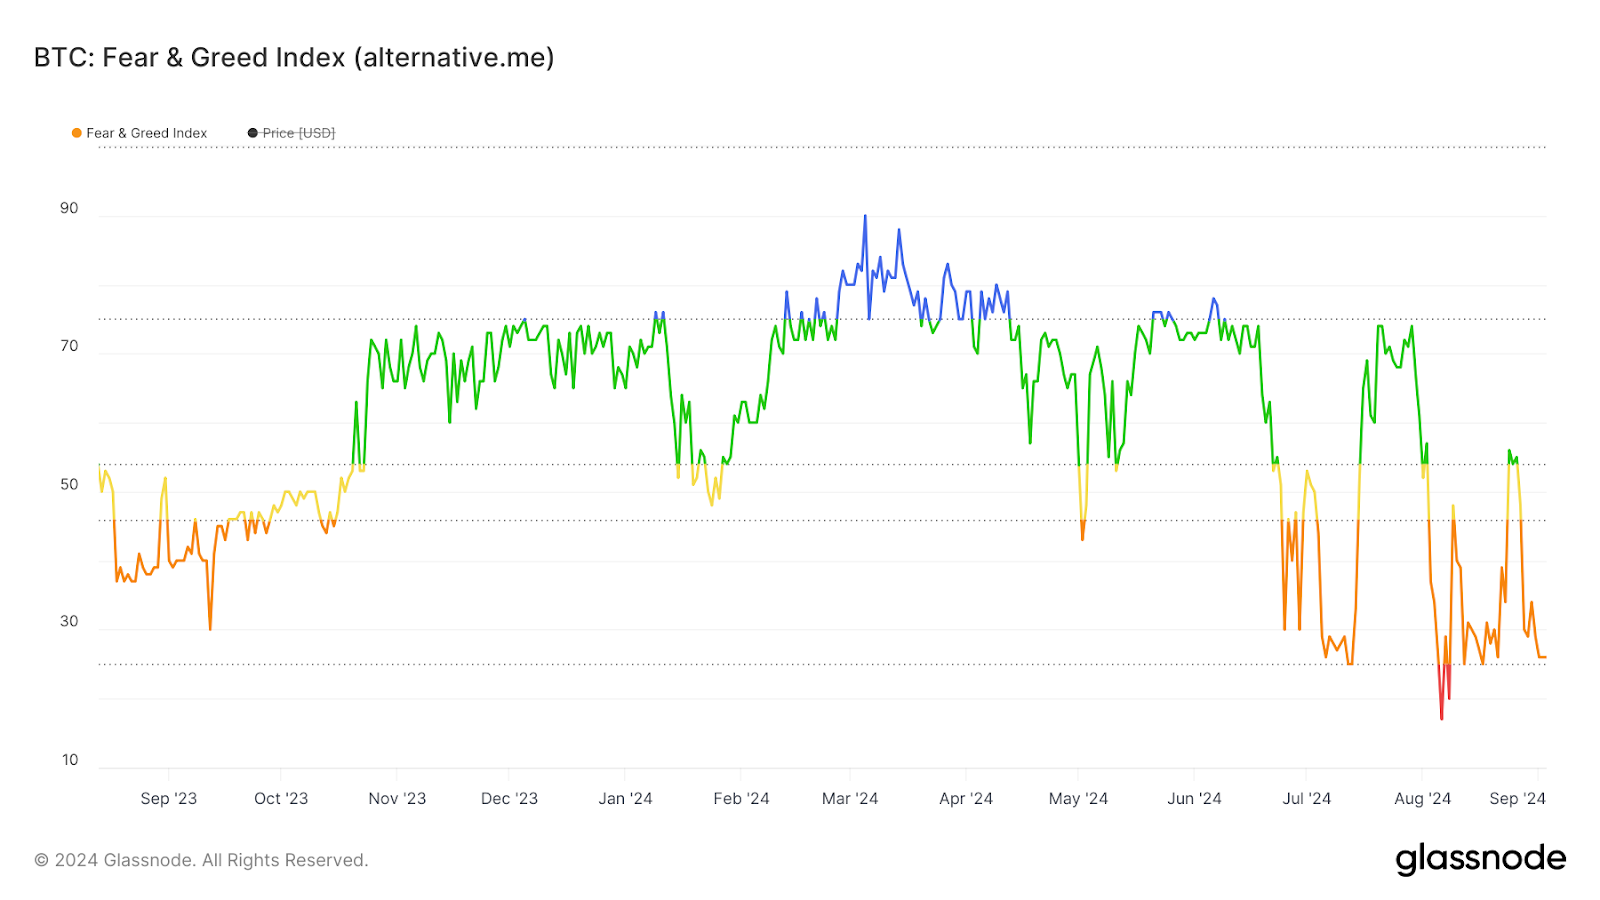Viewport: 1600px width, 900px height.
Task: Select the Fear & Greed Index legend label text
Action: (x=147, y=132)
